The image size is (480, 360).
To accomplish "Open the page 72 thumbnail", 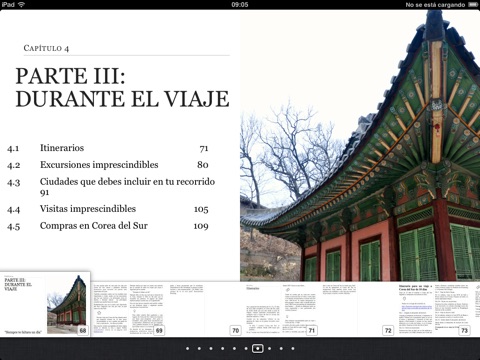I will [x=358, y=309].
